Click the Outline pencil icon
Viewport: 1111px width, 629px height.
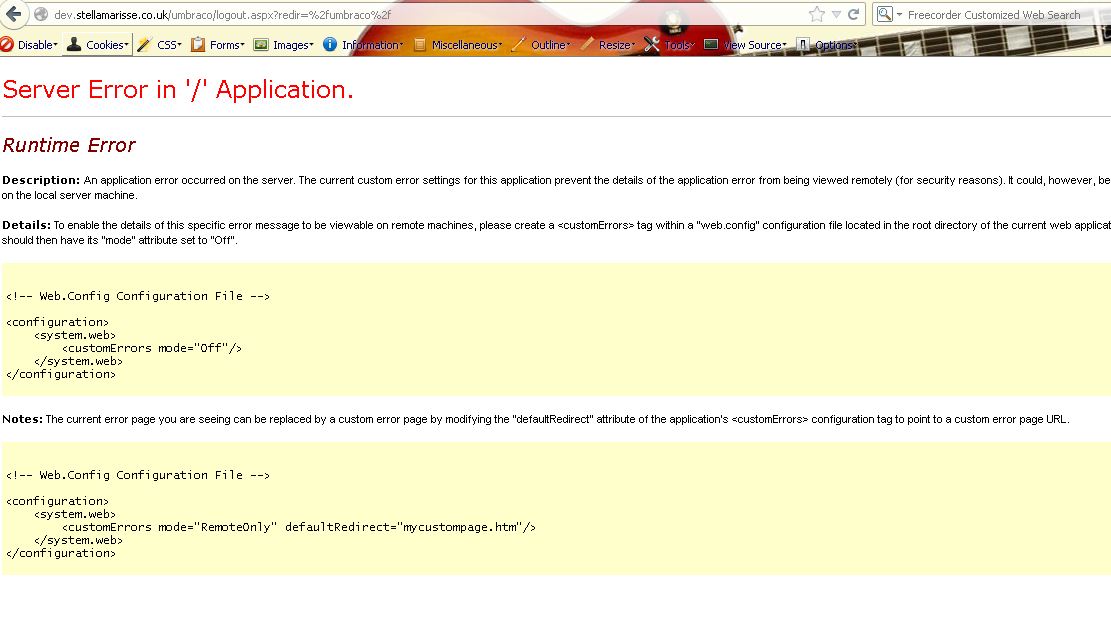coord(519,45)
